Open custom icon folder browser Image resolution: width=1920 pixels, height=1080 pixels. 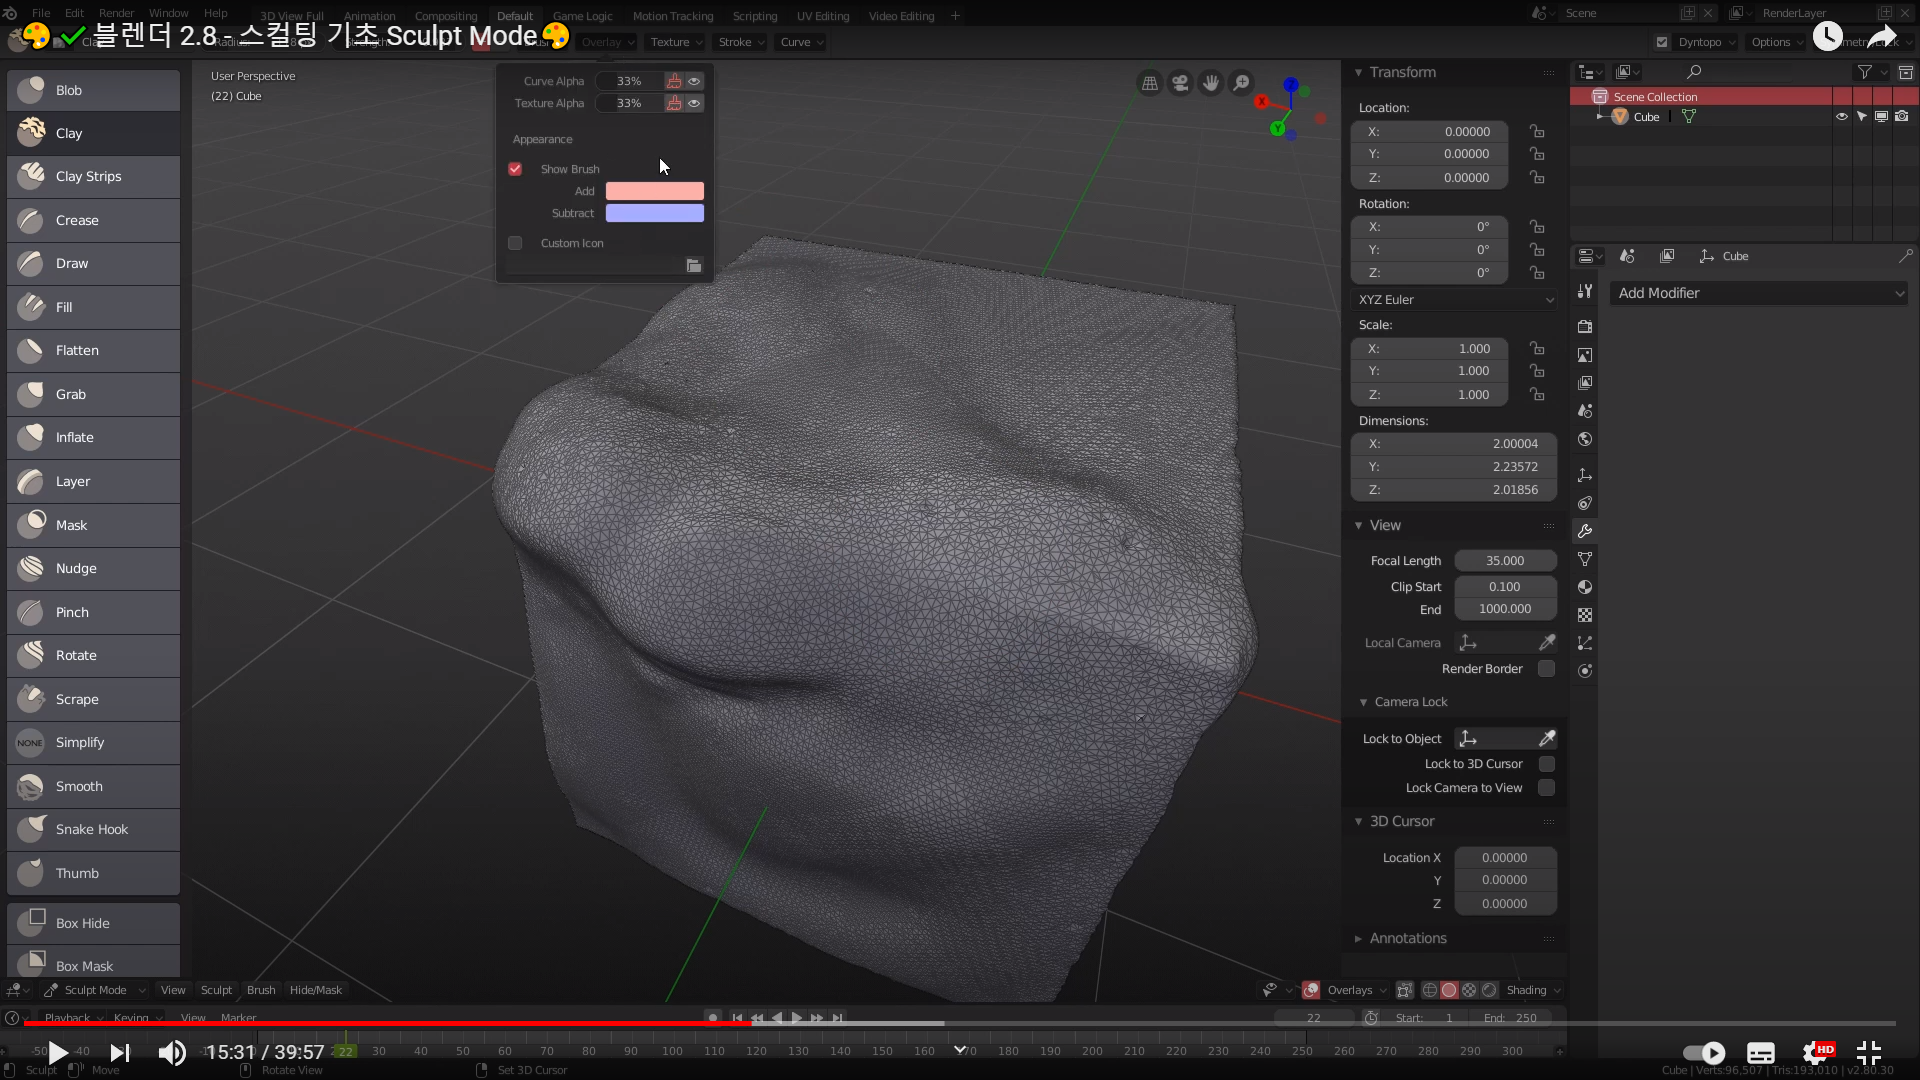coord(694,265)
